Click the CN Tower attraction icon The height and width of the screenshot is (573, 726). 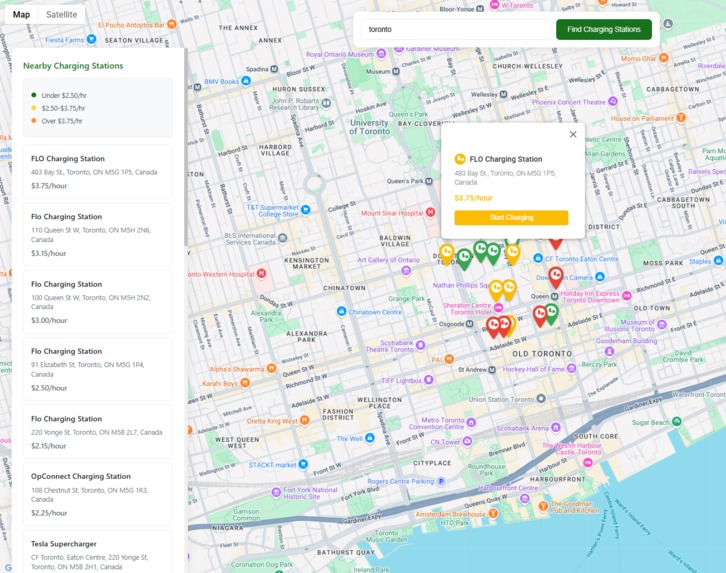tap(467, 442)
